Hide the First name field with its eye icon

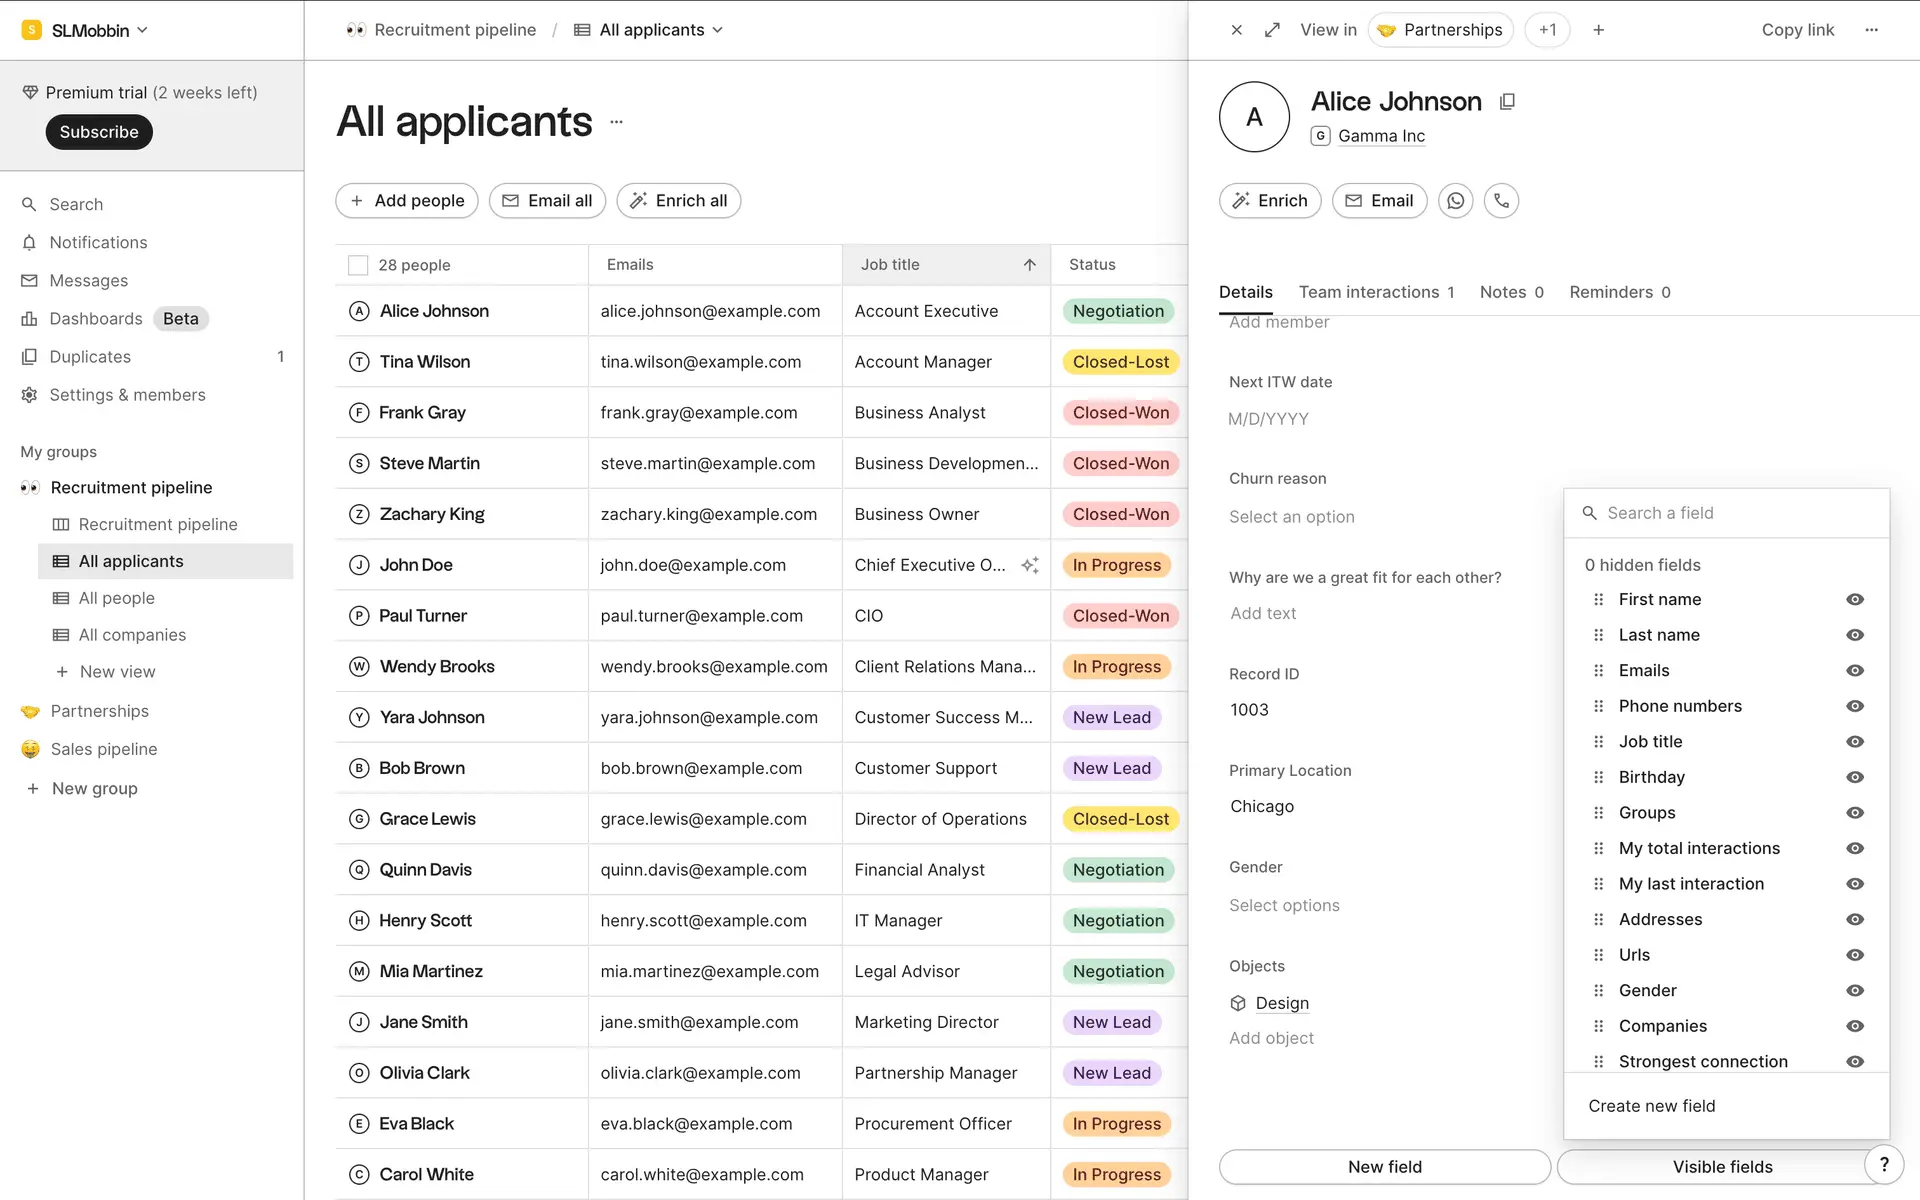click(x=1854, y=599)
